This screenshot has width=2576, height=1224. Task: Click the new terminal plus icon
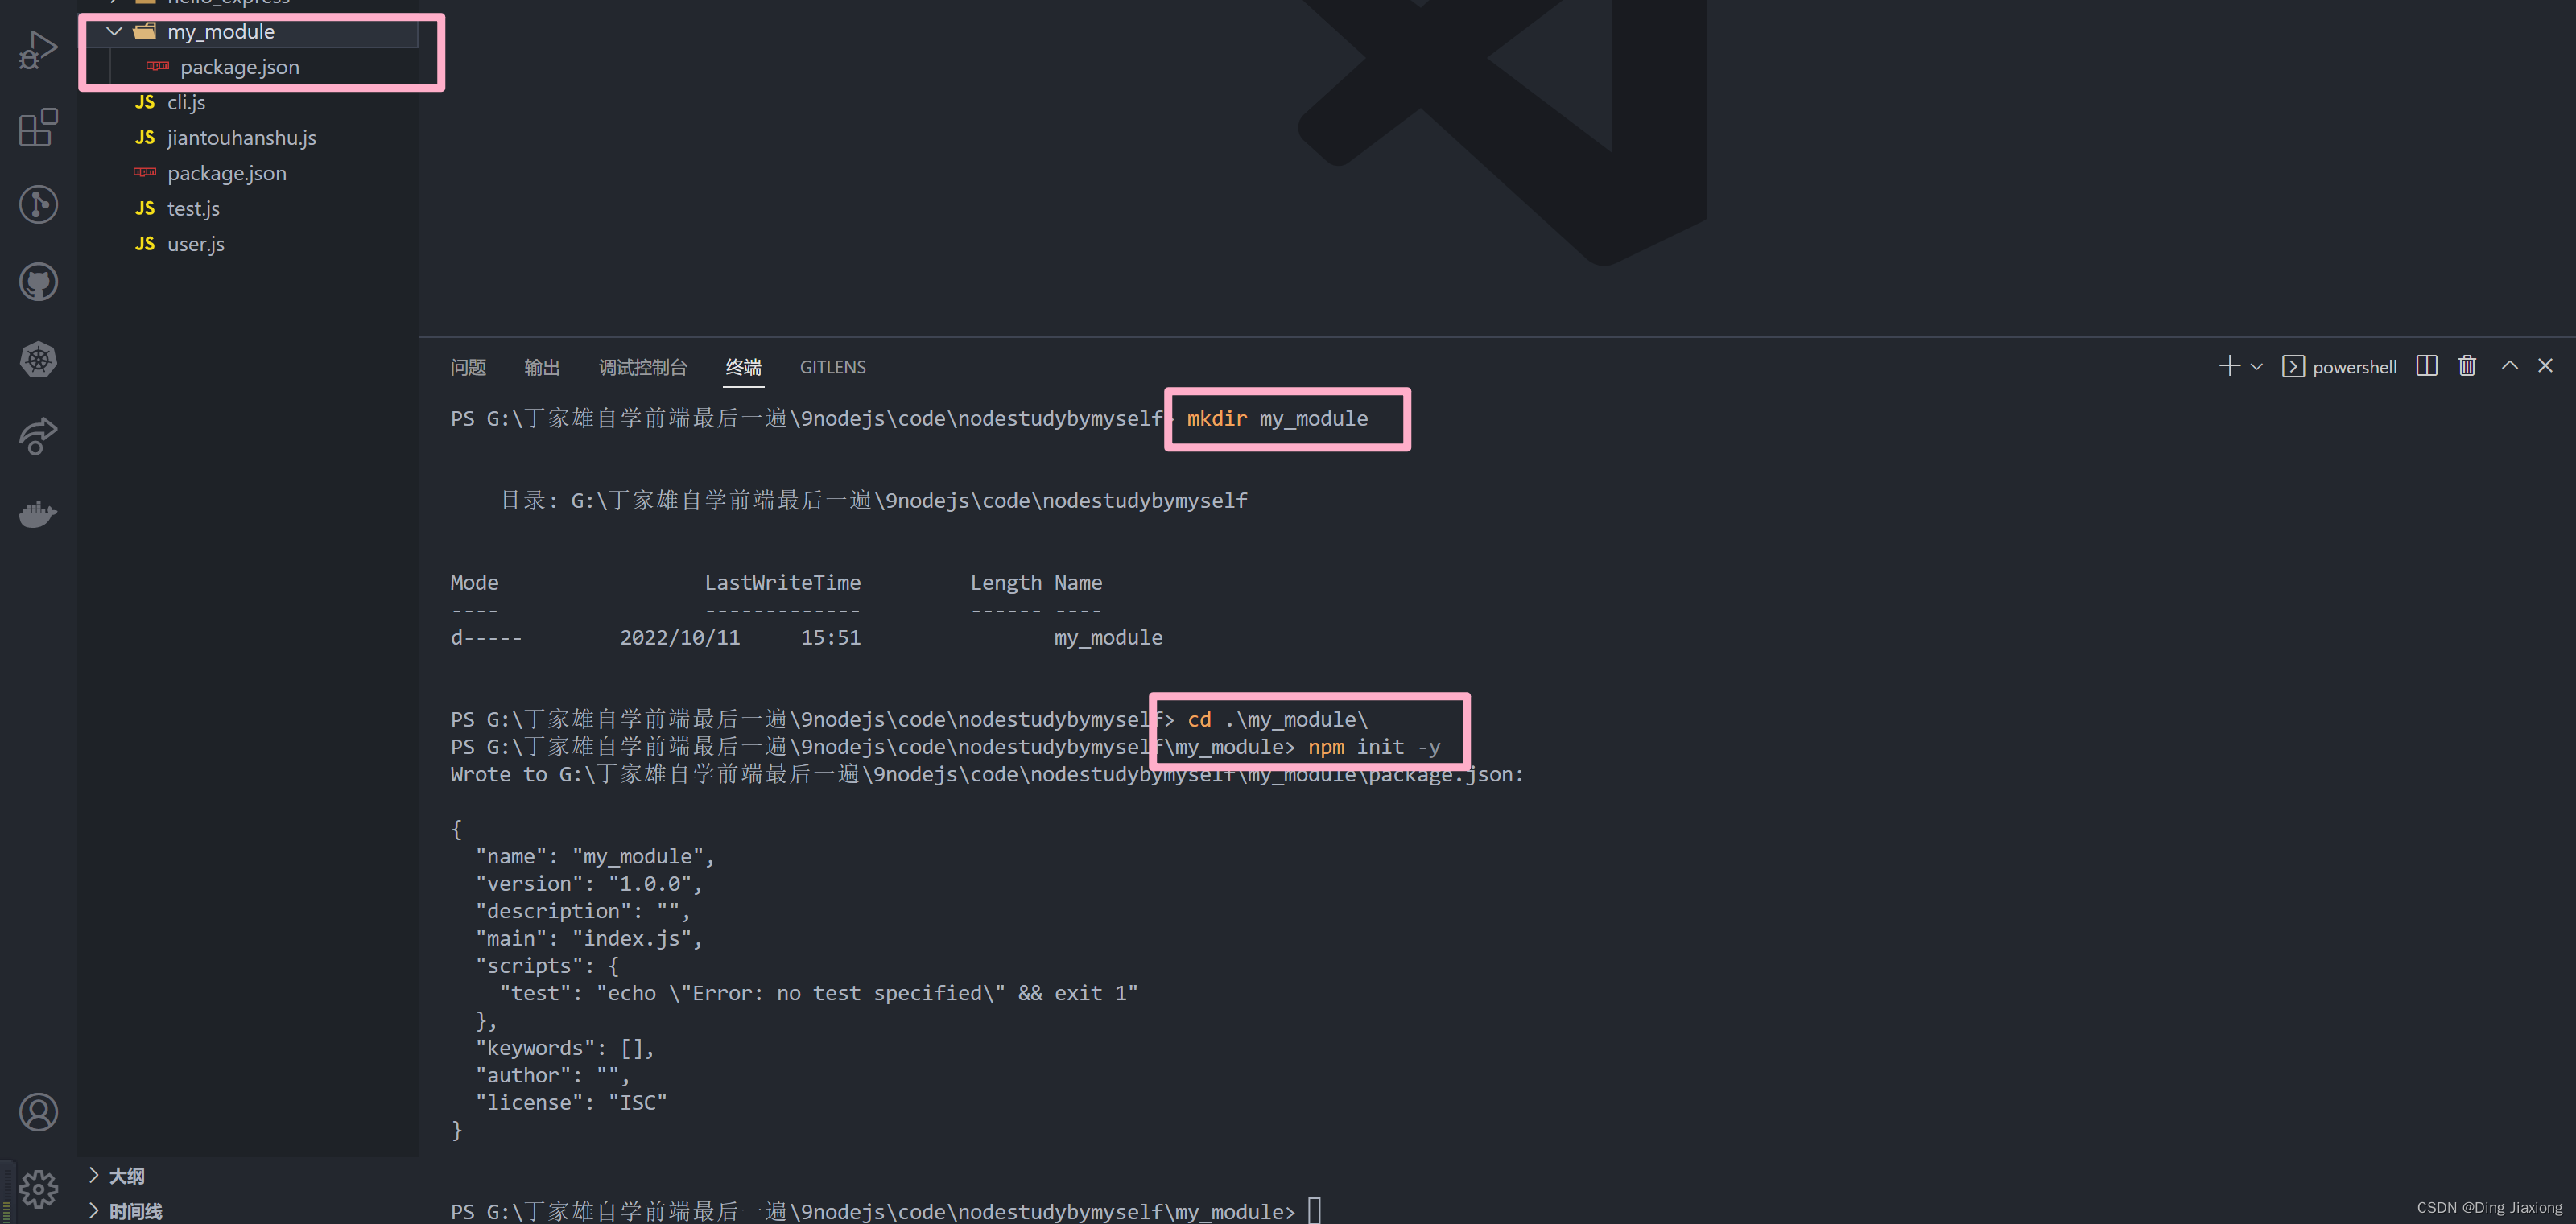coord(2229,366)
